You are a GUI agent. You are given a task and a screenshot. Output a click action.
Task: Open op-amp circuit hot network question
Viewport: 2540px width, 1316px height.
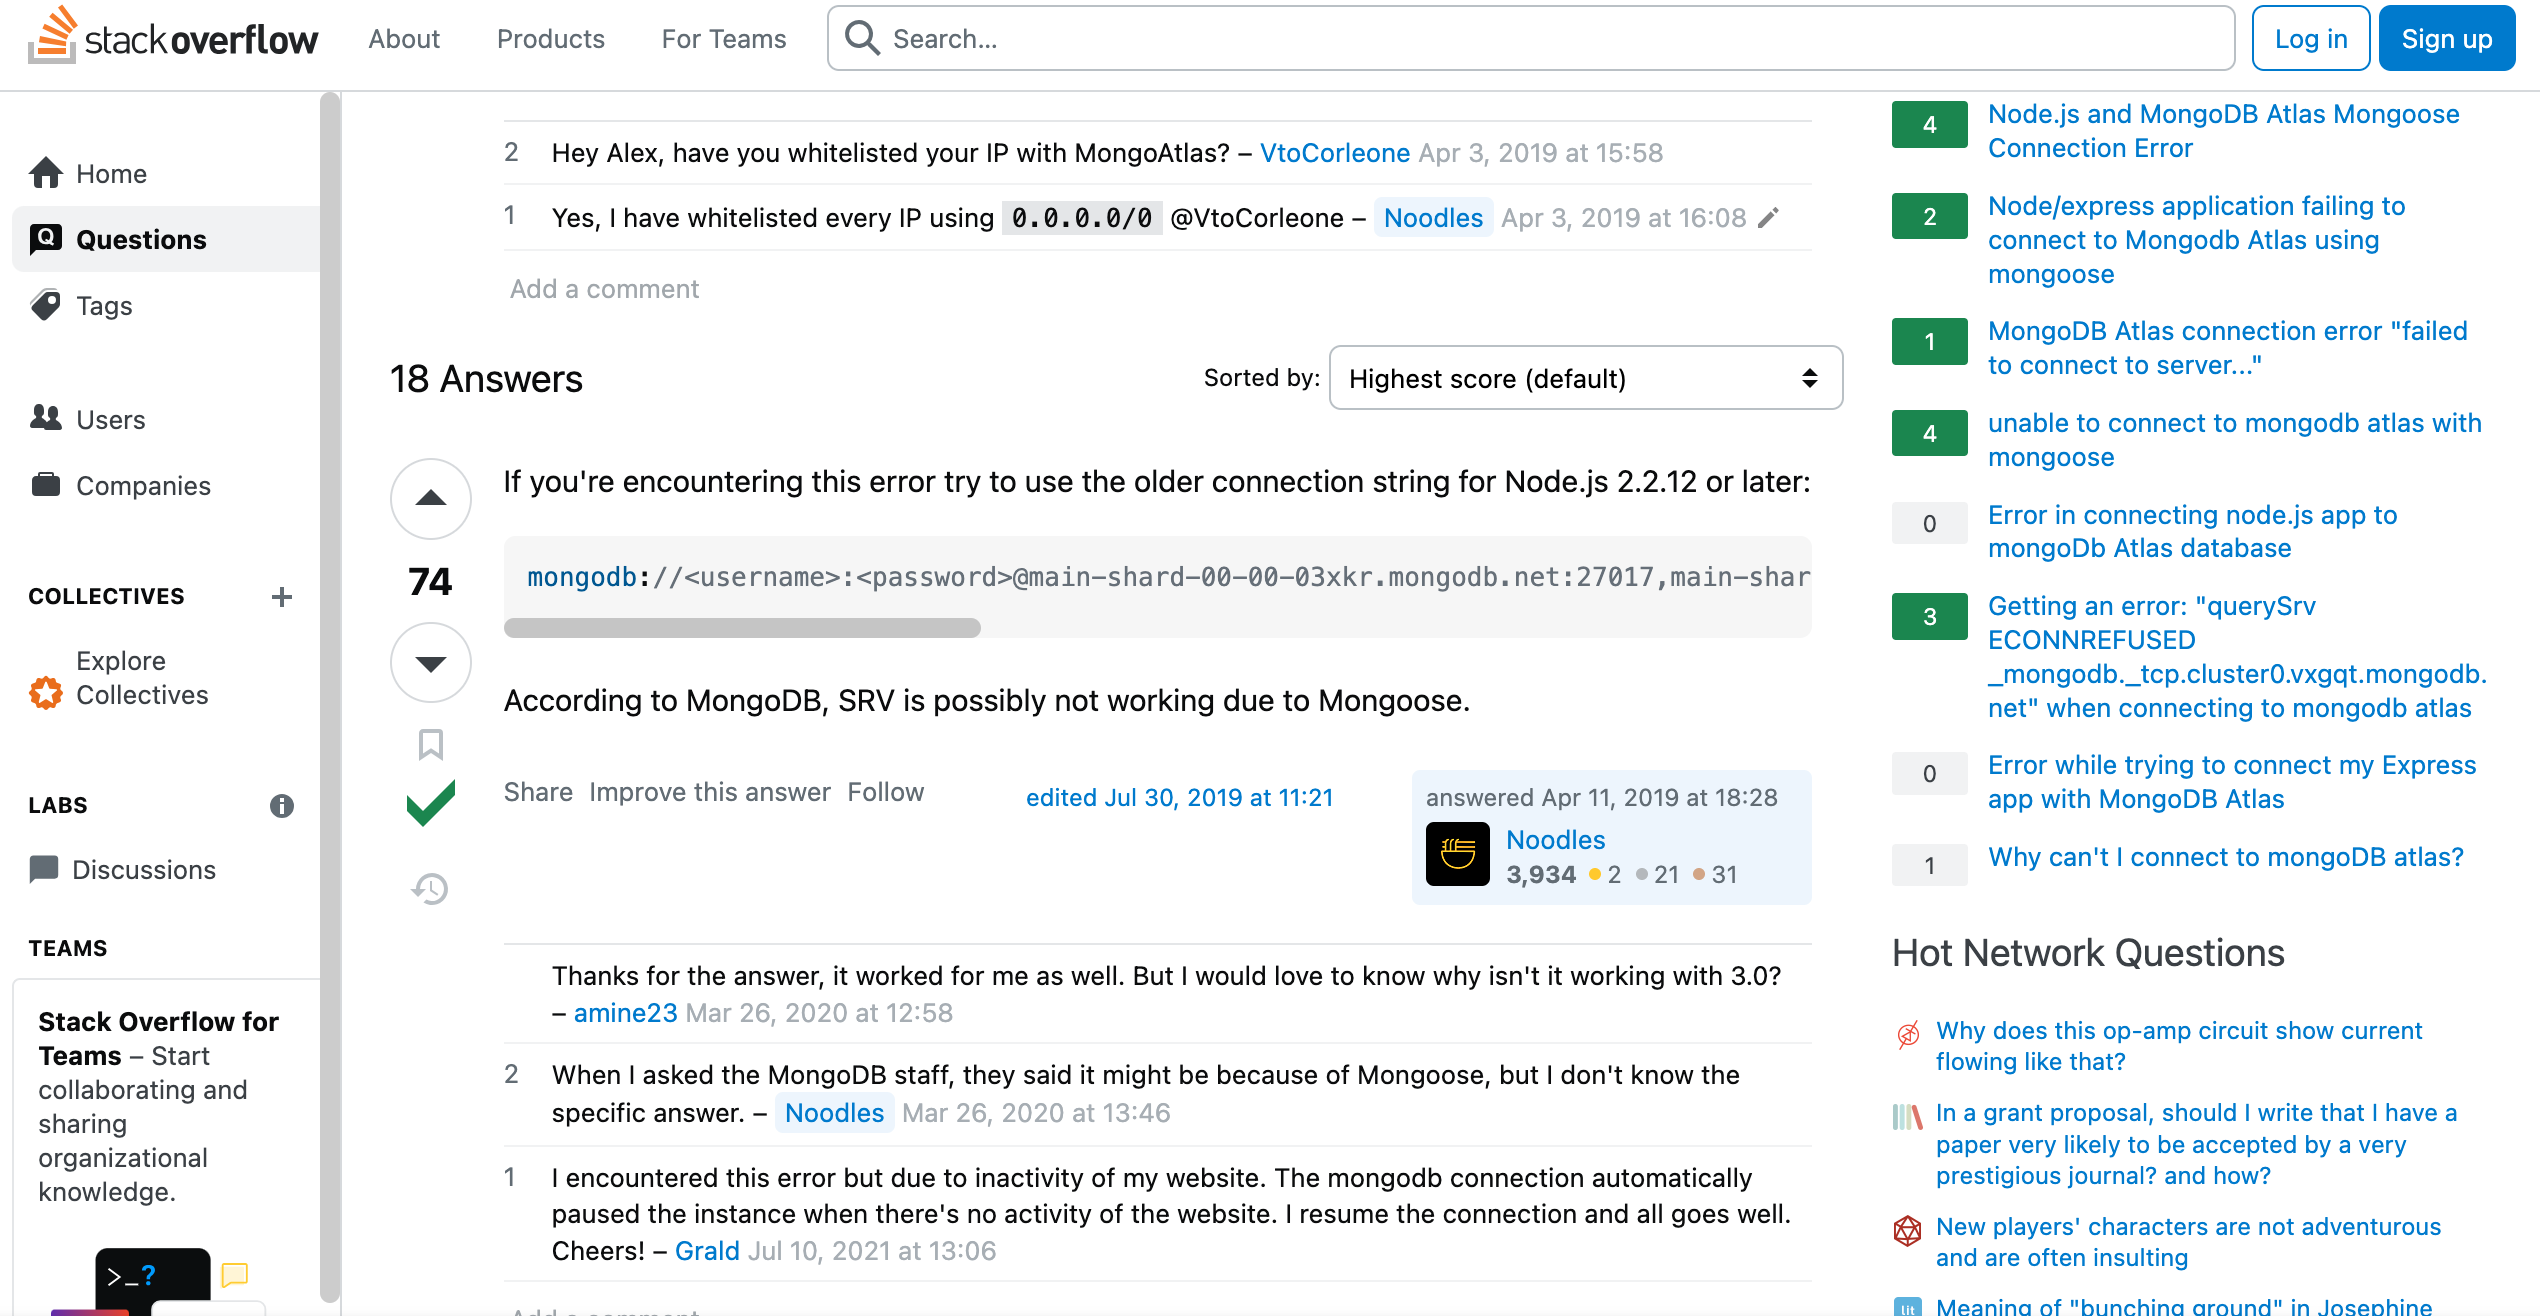point(2178,1045)
